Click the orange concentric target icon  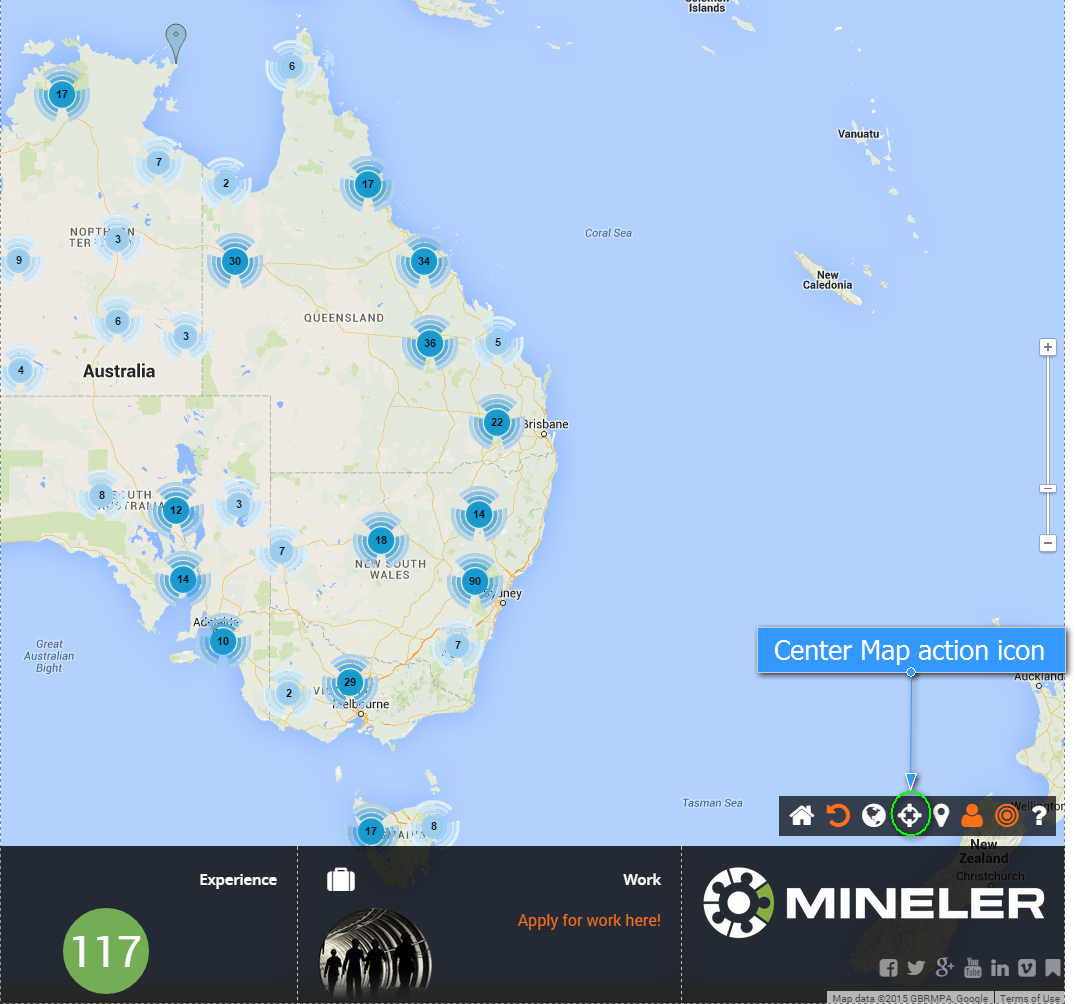coord(1006,816)
